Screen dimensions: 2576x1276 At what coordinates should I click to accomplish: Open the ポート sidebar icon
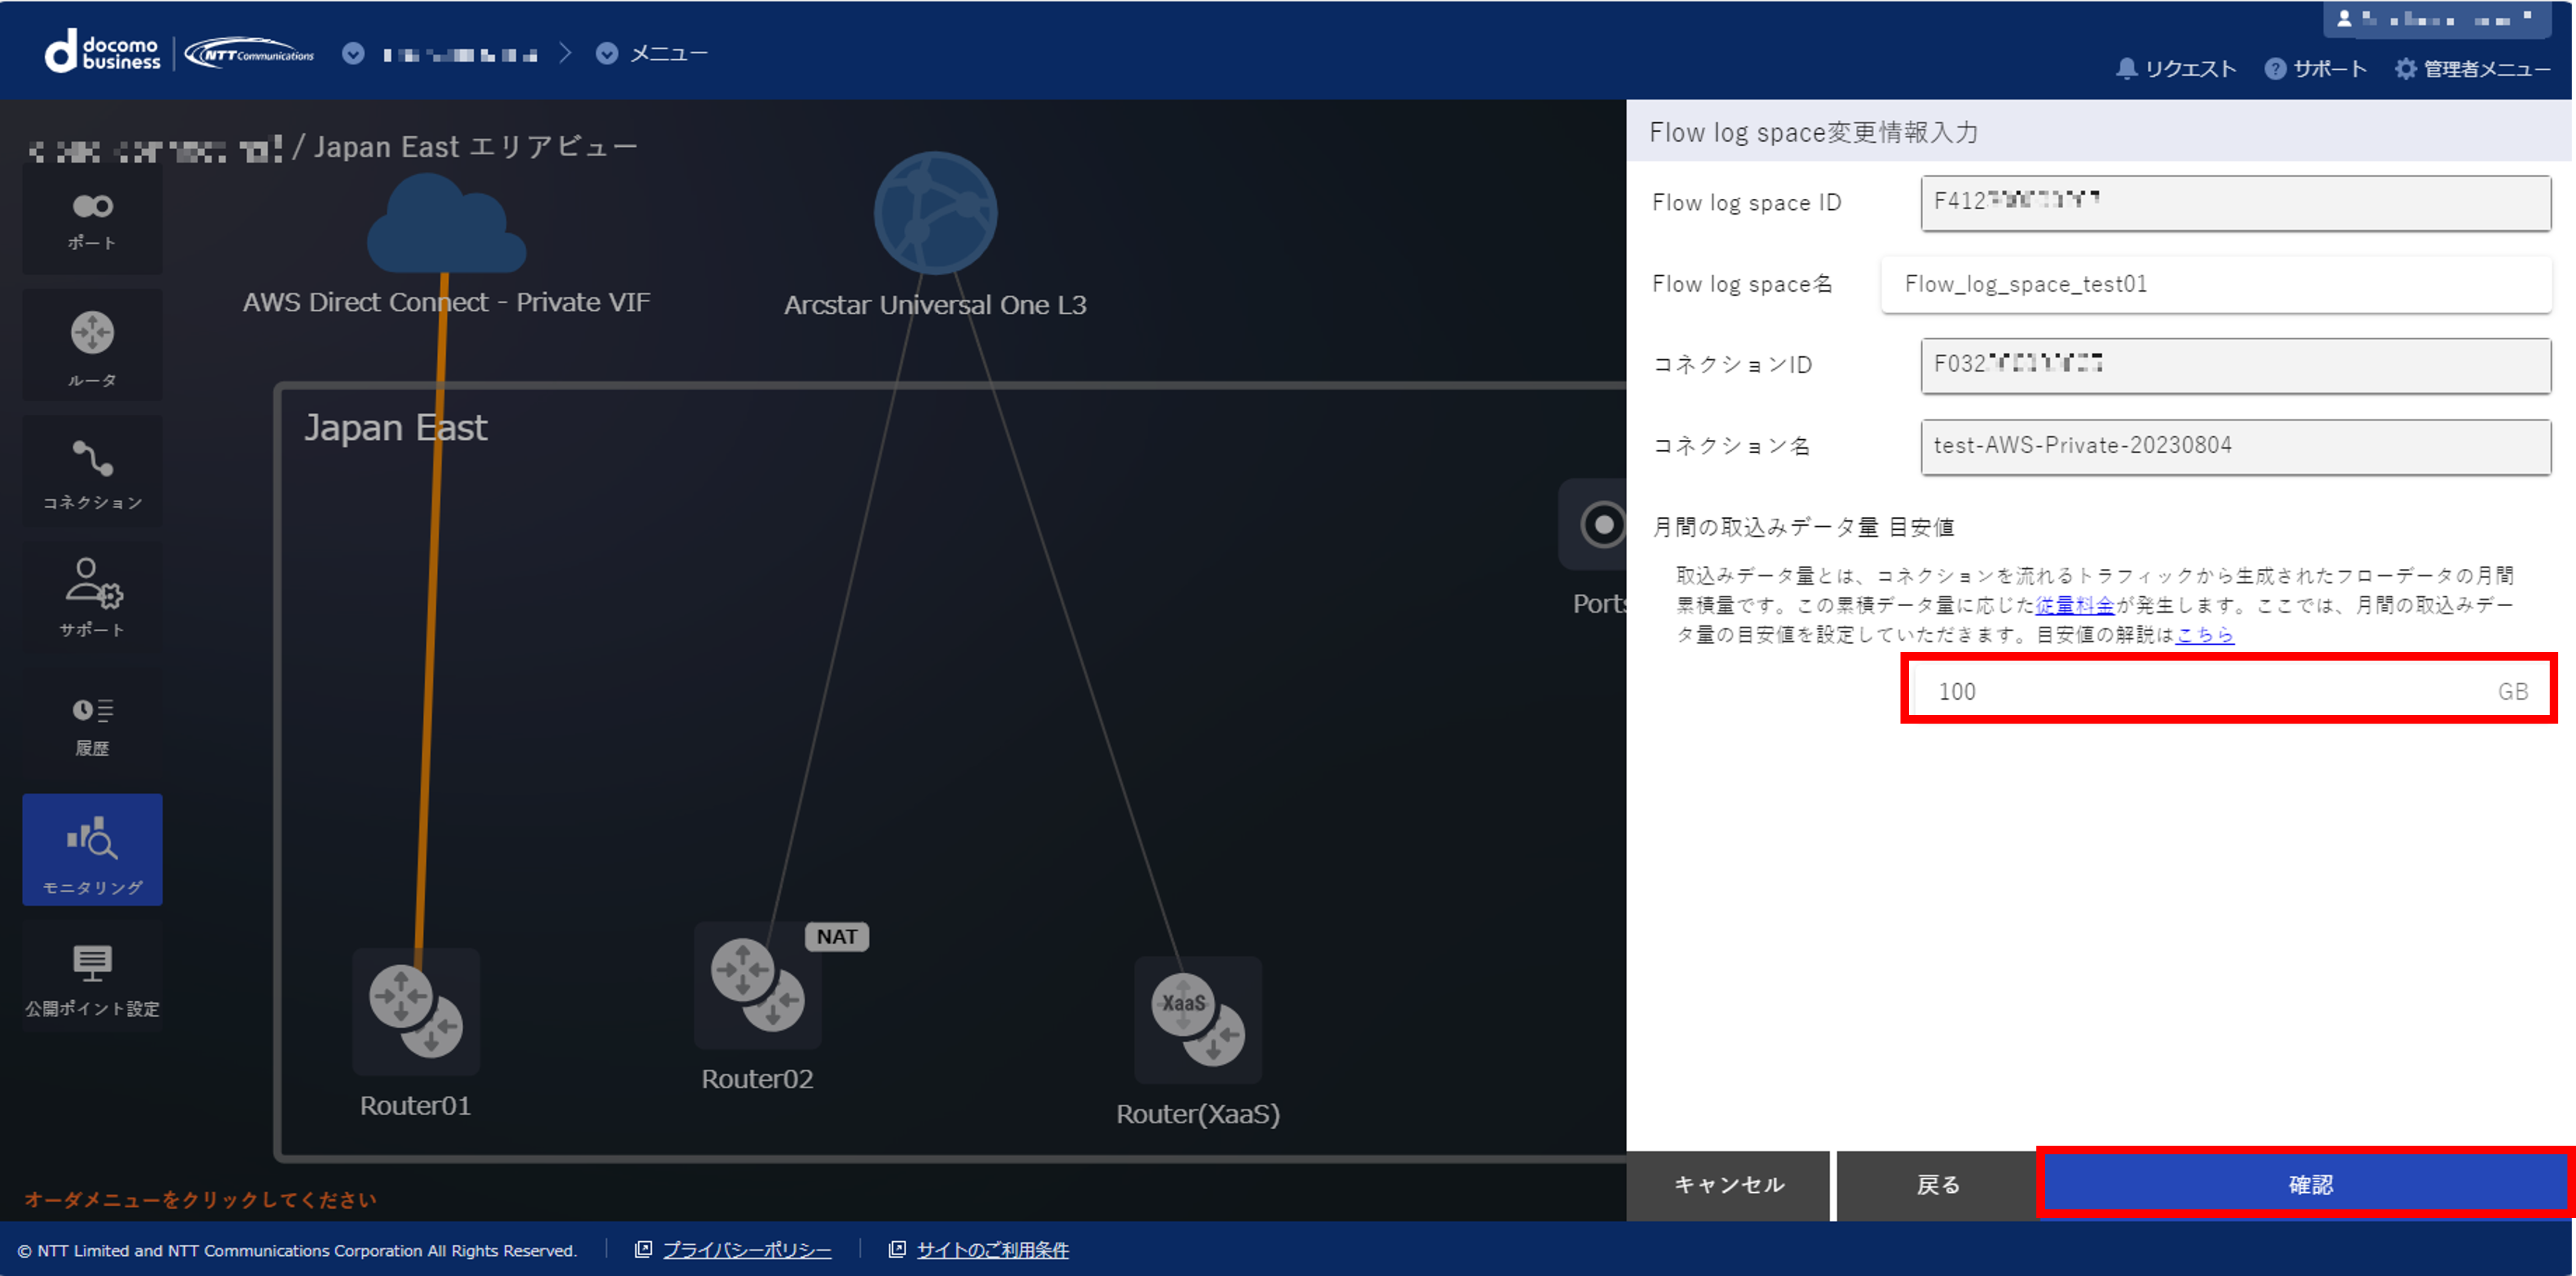tap(92, 220)
